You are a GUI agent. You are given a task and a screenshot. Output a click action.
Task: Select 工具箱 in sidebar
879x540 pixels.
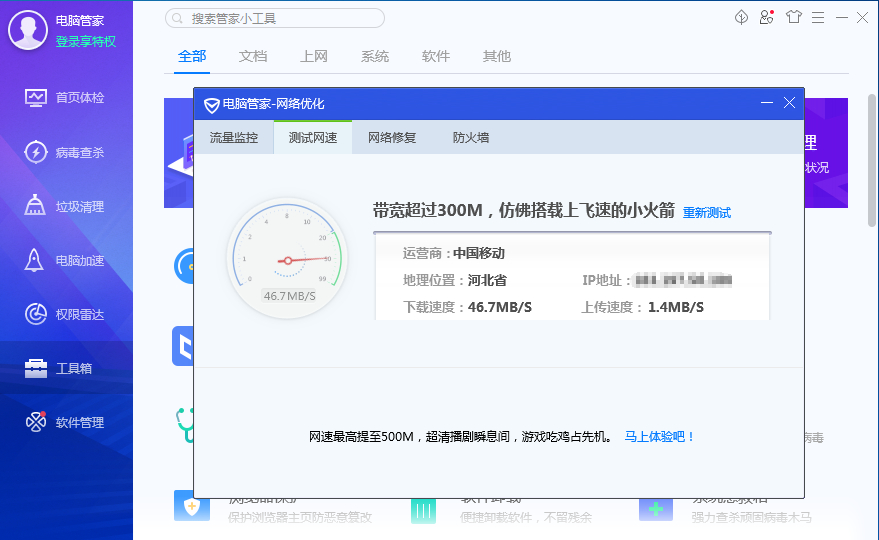tap(66, 368)
